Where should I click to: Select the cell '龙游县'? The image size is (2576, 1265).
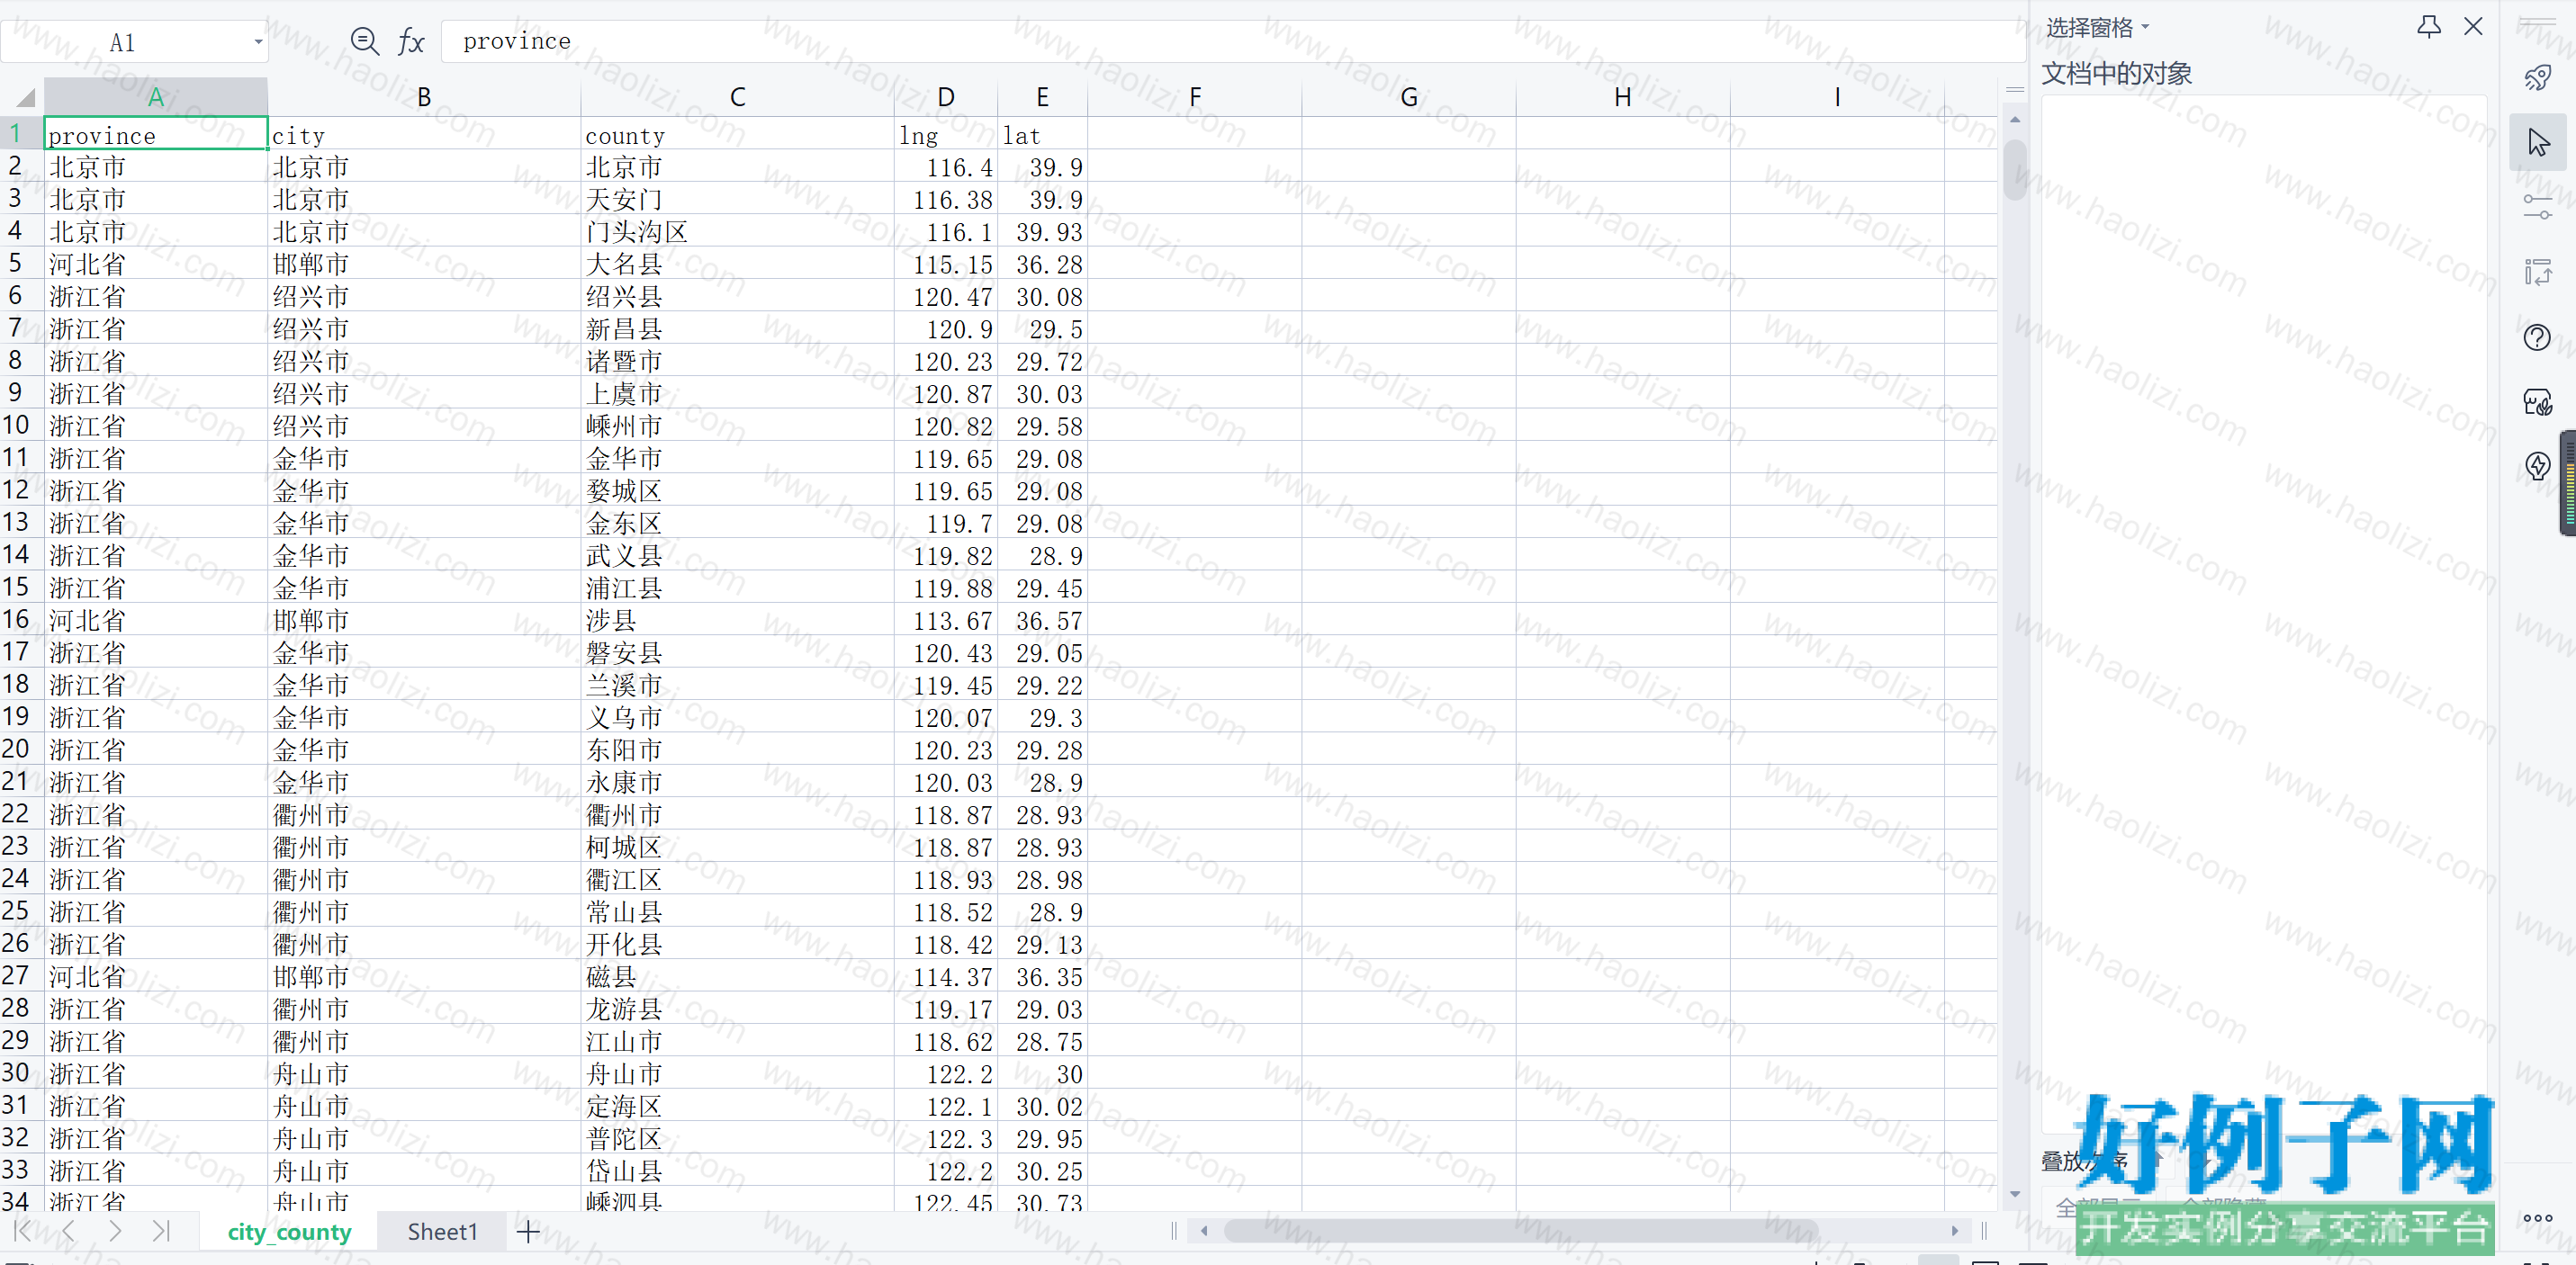coord(738,1009)
